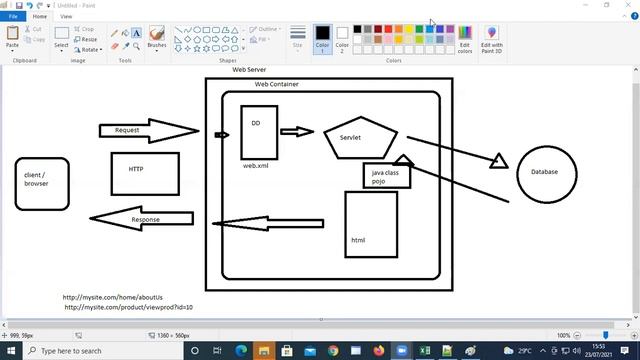Click the vertical scrollbar down arrow

click(636, 317)
